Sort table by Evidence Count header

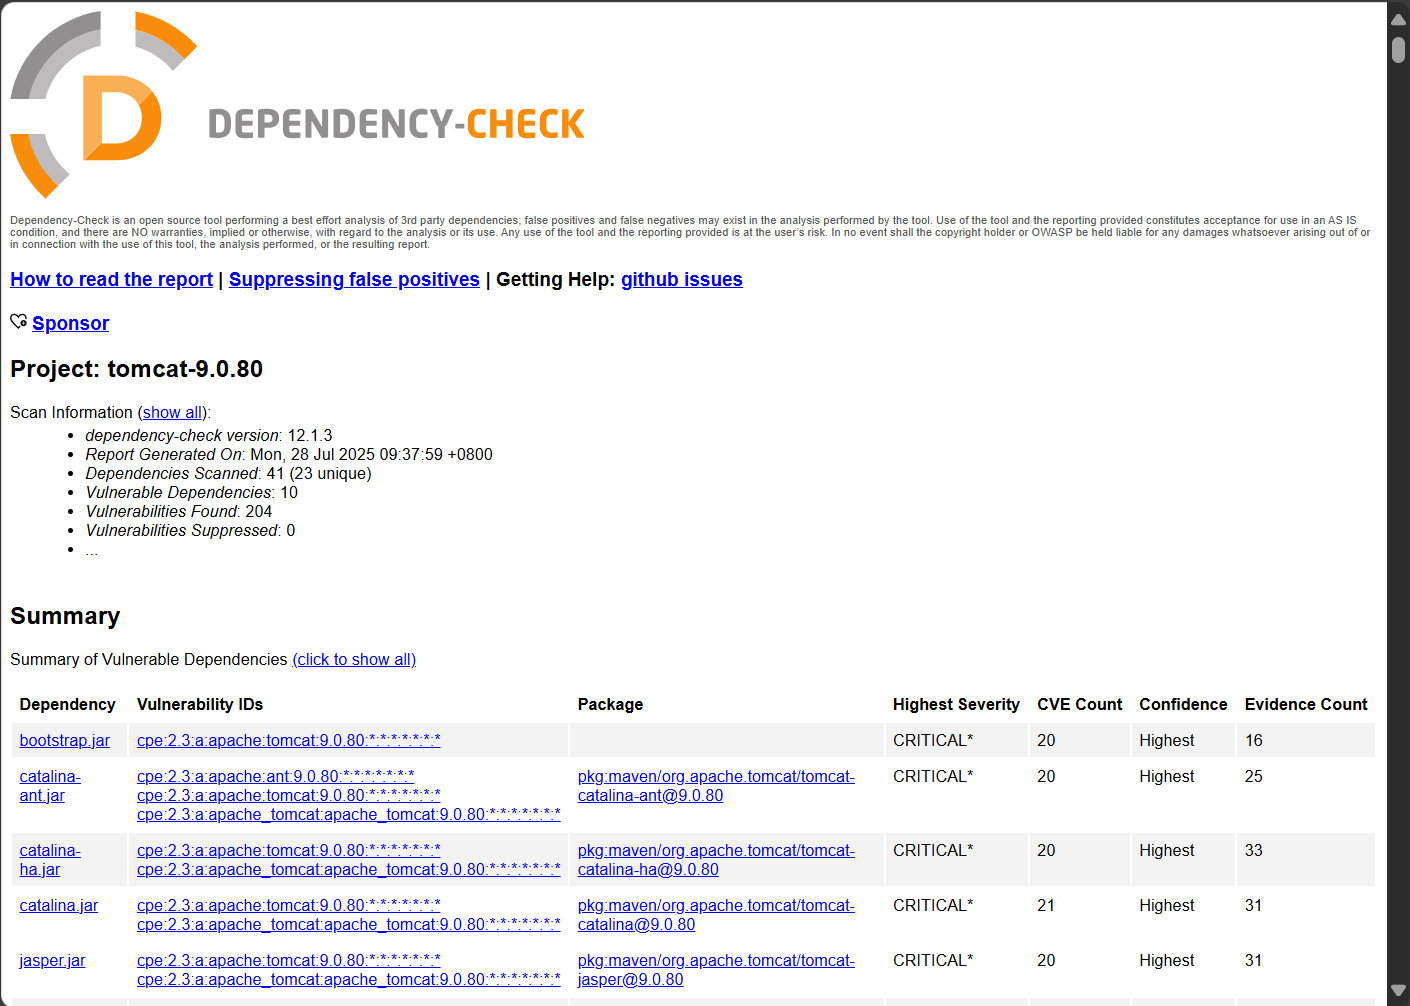tap(1306, 704)
